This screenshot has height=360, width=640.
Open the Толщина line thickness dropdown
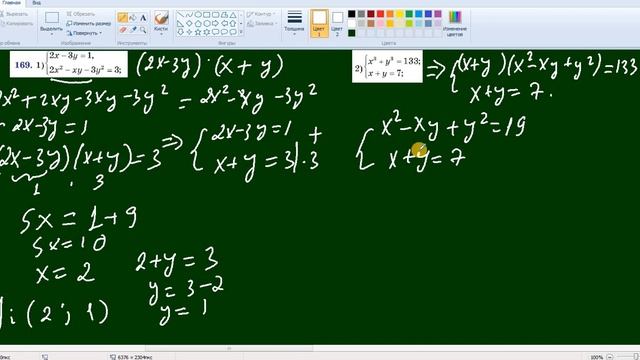(294, 23)
